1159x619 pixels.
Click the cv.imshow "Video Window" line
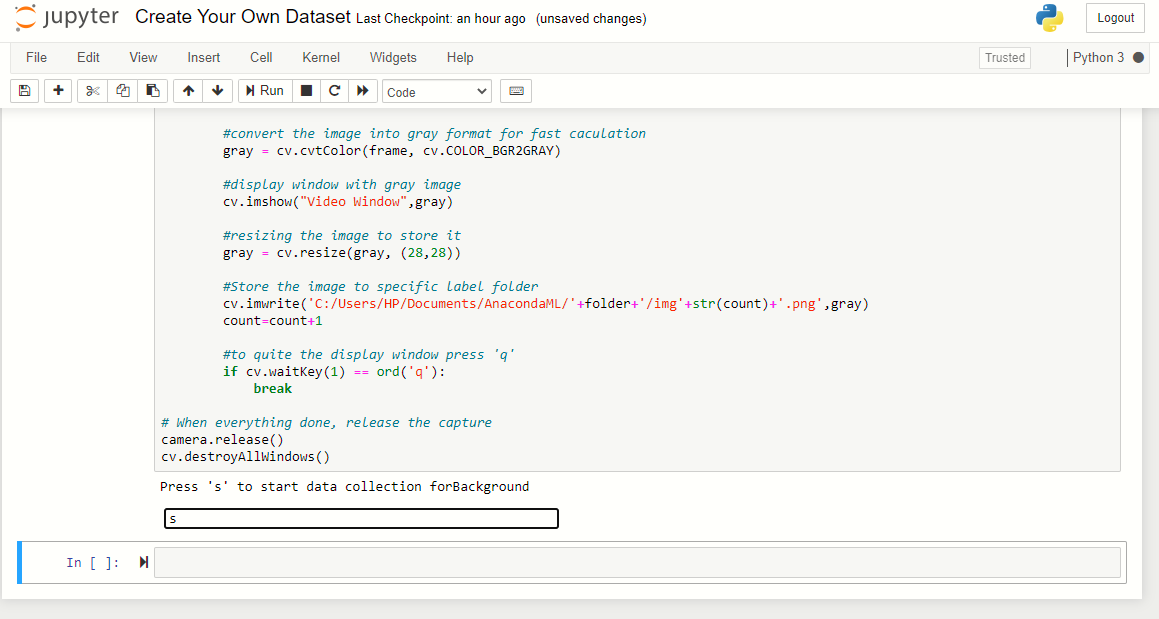(x=338, y=202)
